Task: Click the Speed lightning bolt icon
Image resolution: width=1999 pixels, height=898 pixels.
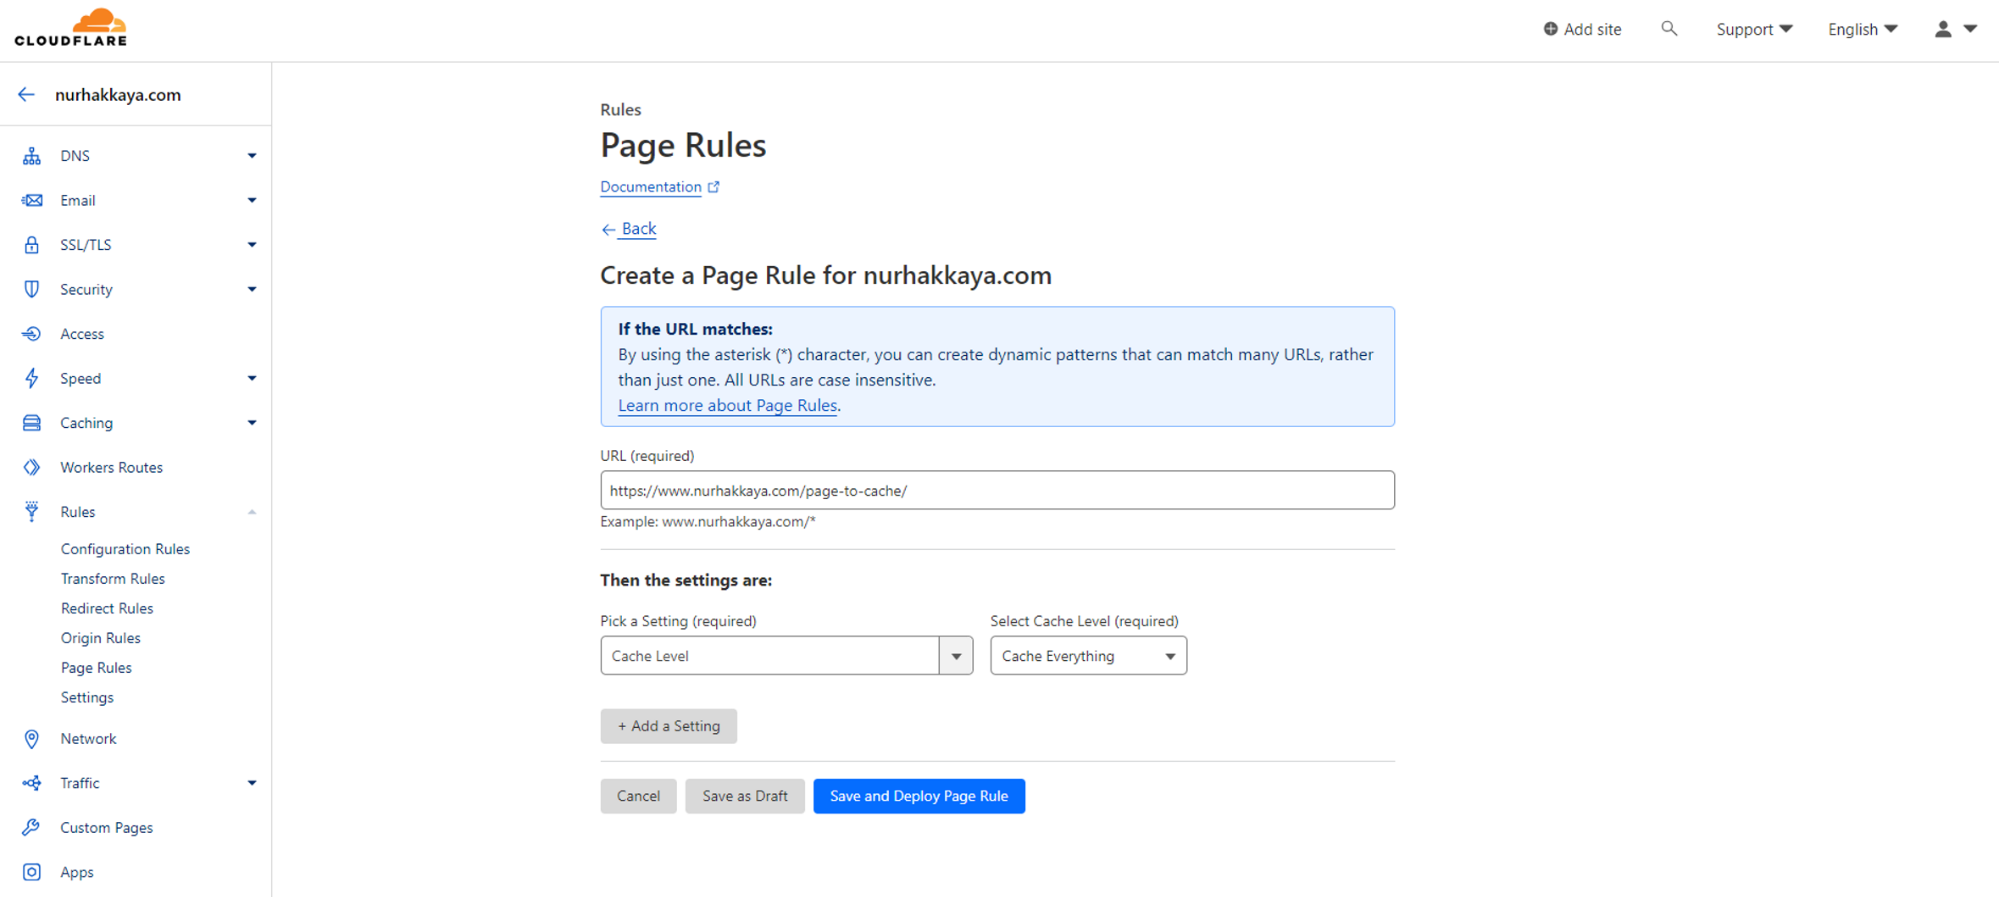Action: pos(32,378)
